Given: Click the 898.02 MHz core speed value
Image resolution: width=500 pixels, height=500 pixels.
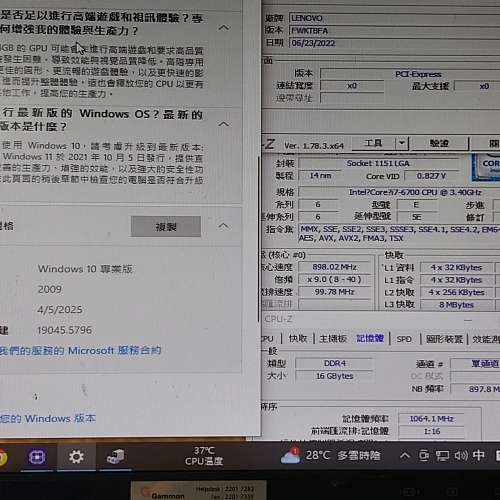Looking at the screenshot, I should click(x=335, y=267).
